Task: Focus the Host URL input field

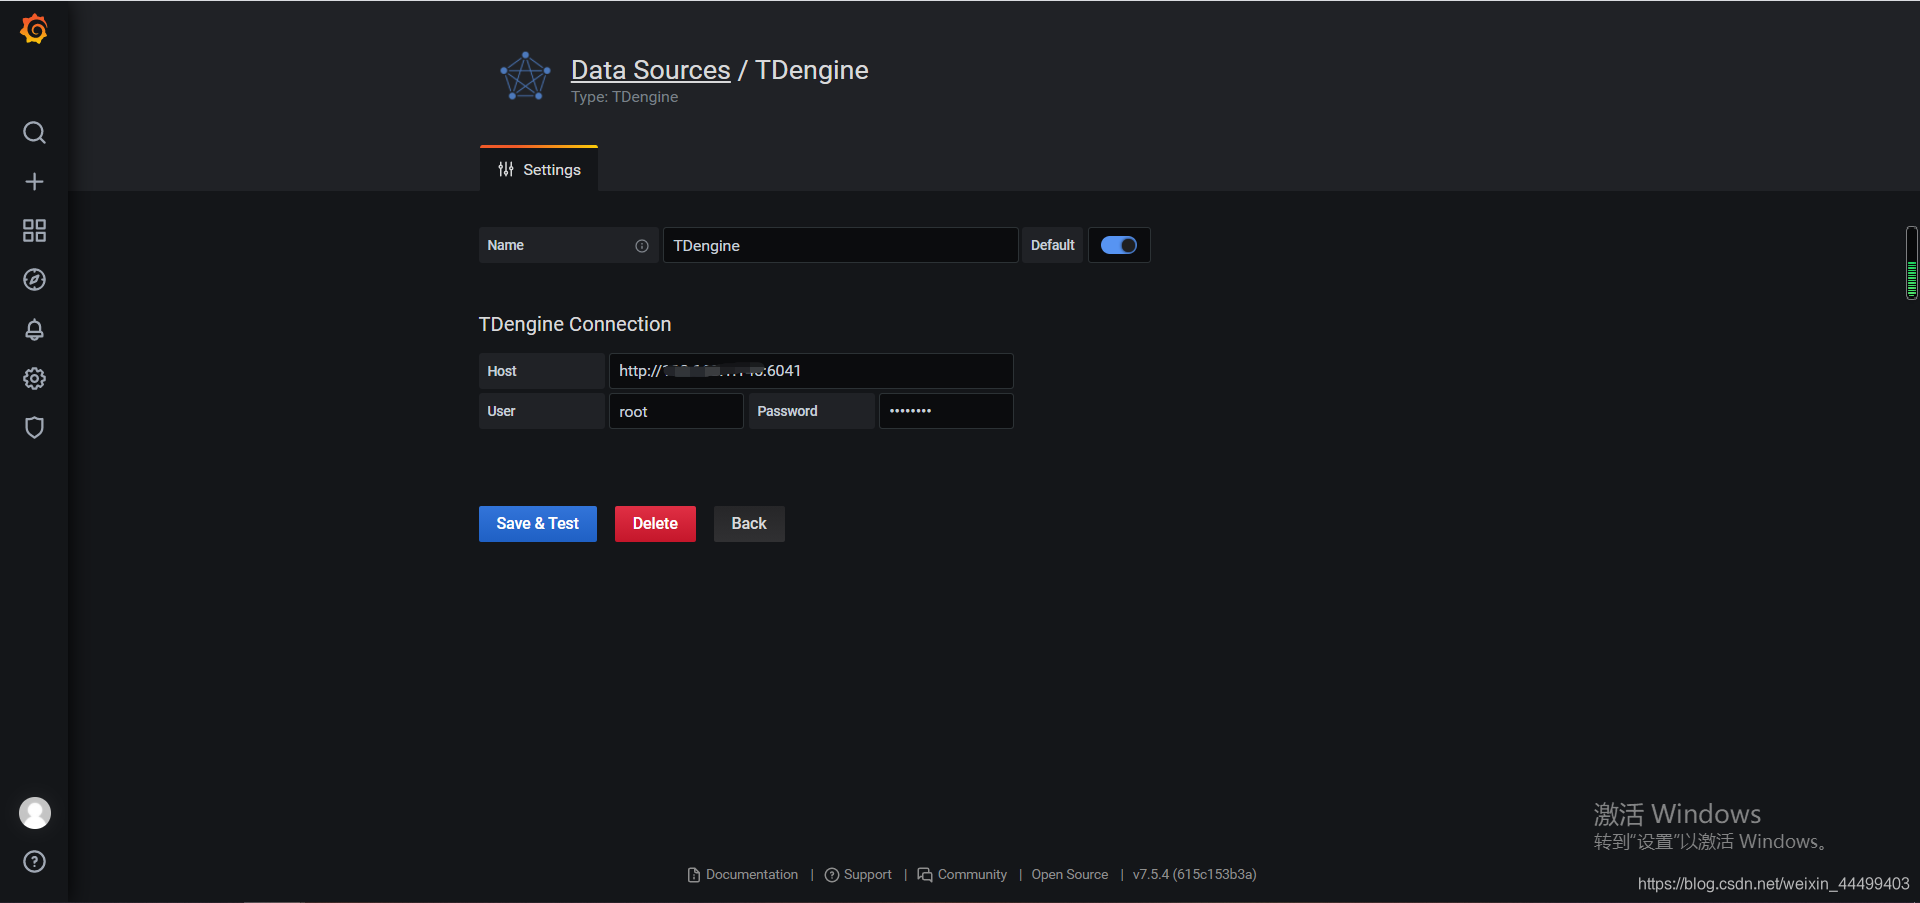Action: (x=811, y=371)
